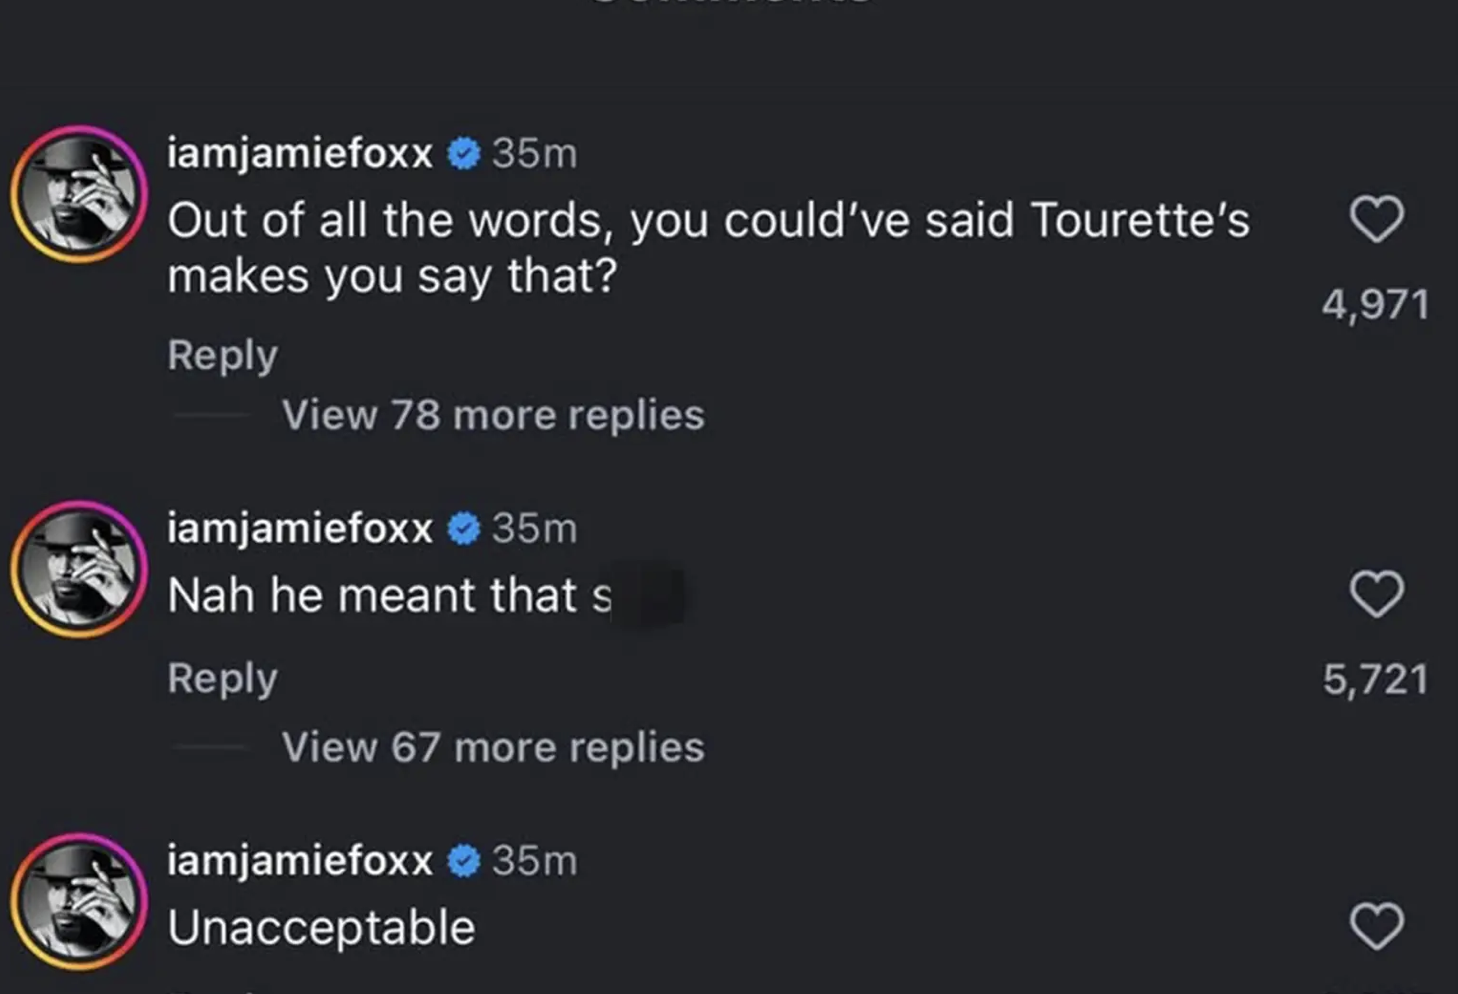Open profile picture on the Tourette's comment
Viewport: 1458px width, 994px height.
(x=79, y=194)
